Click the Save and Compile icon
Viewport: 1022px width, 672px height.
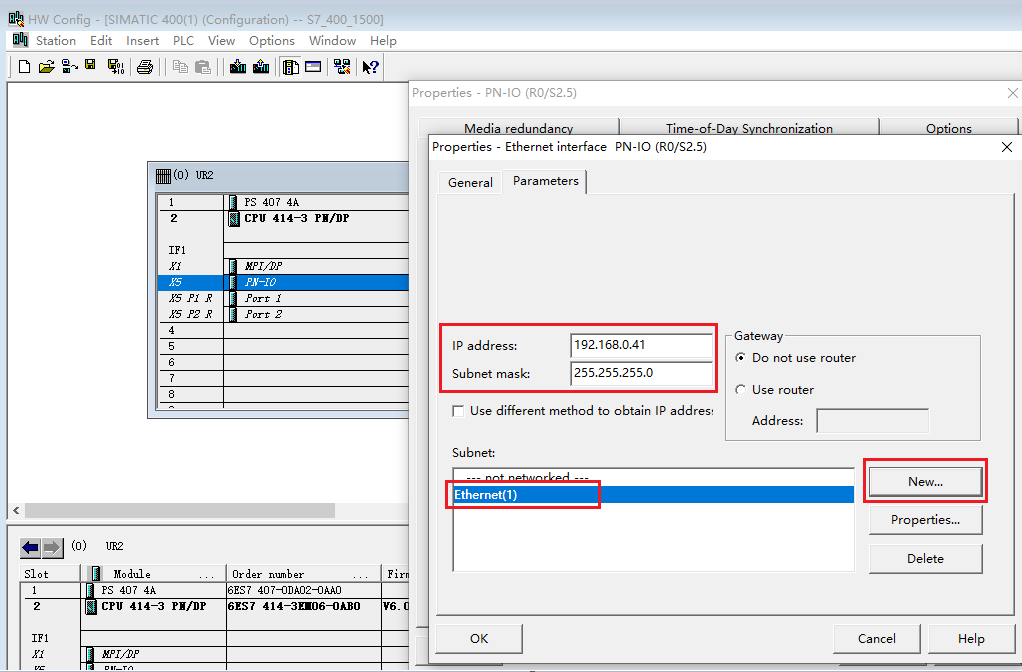coord(115,66)
